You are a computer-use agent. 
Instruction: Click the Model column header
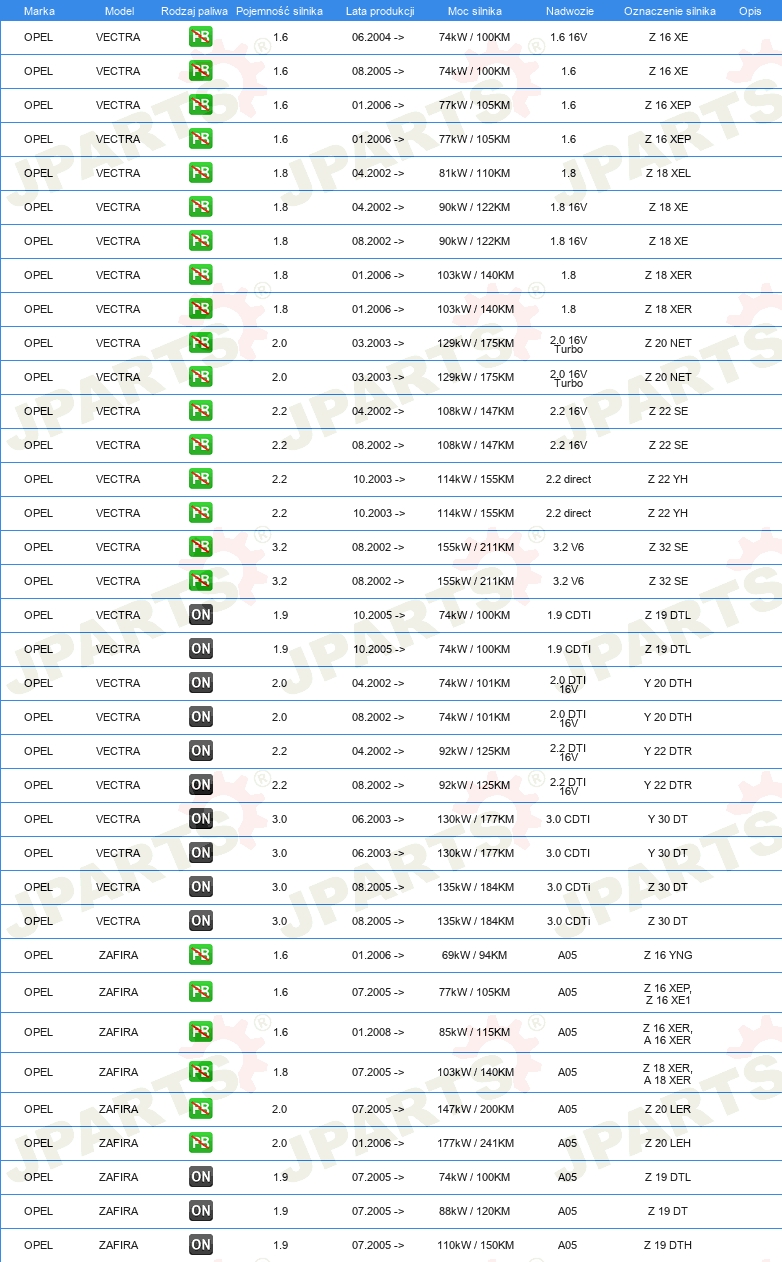[119, 11]
